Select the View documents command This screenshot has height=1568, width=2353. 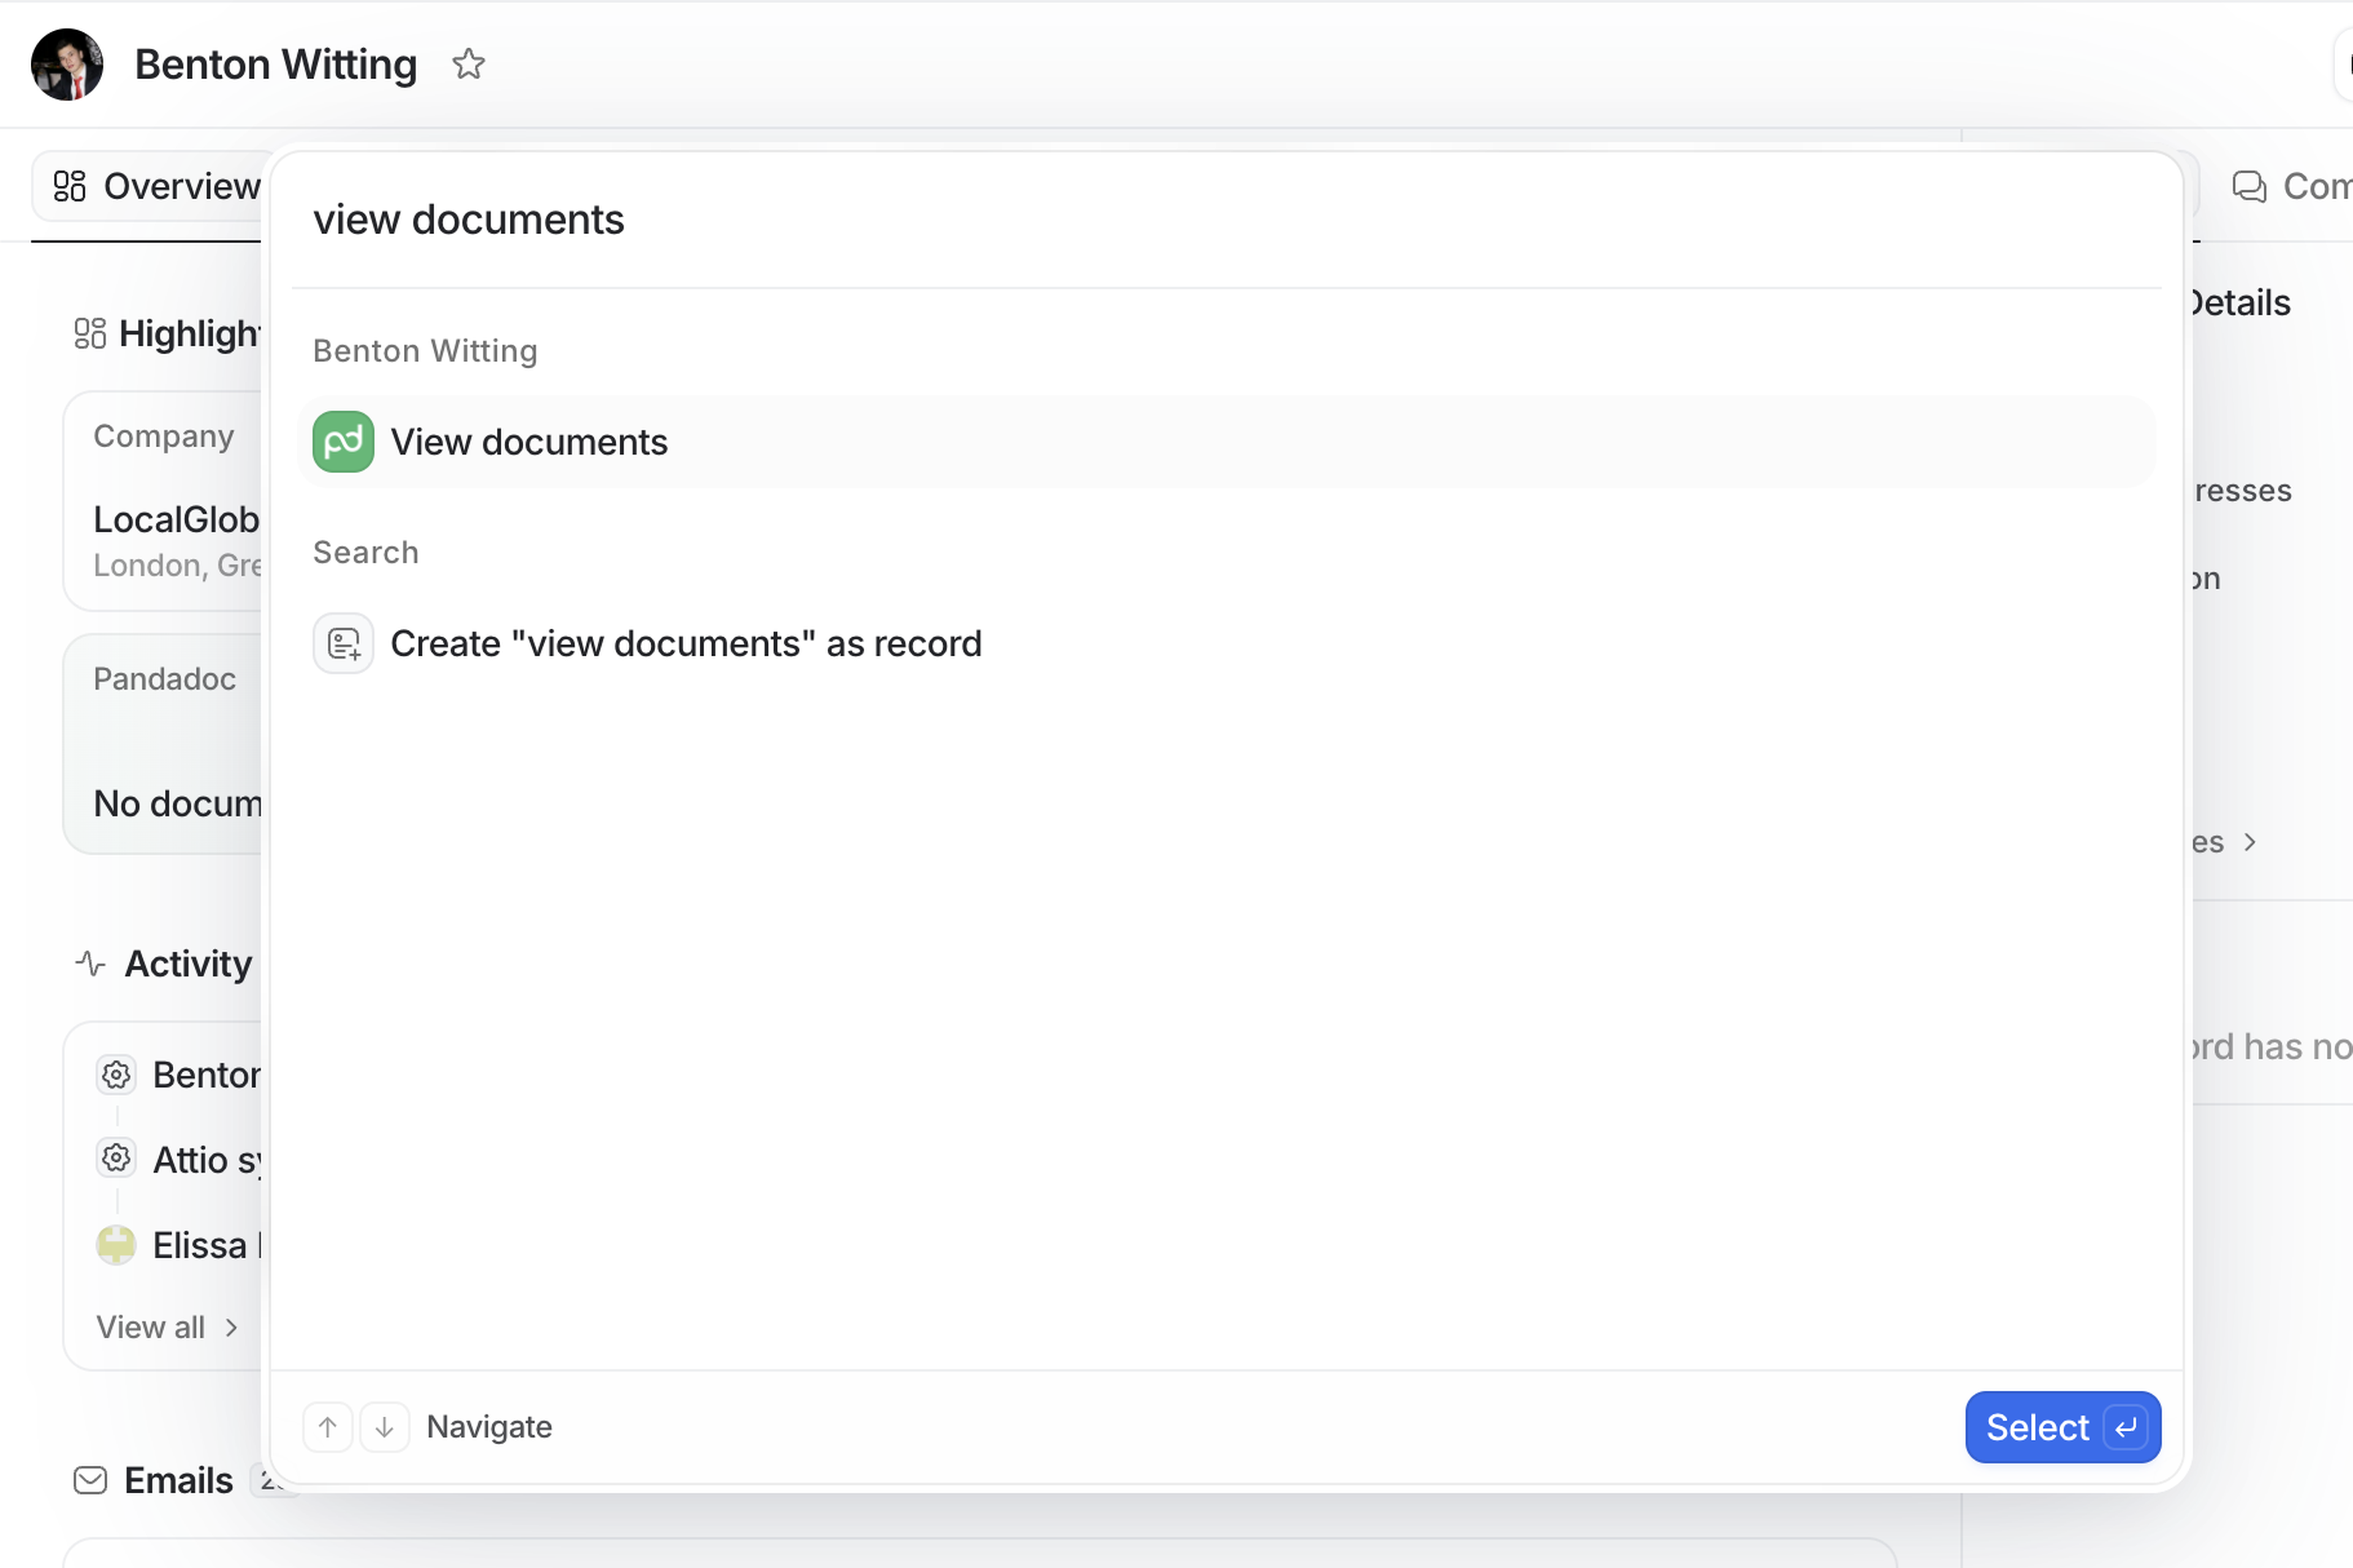[x=528, y=442]
